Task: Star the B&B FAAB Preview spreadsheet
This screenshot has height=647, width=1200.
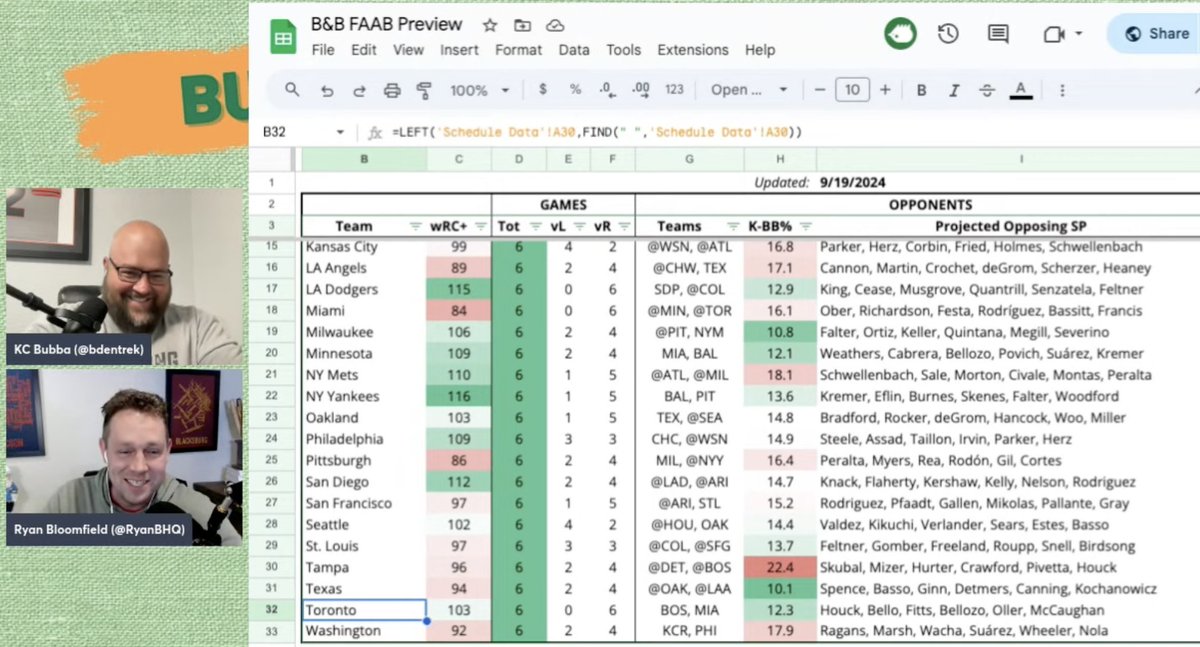Action: [489, 25]
